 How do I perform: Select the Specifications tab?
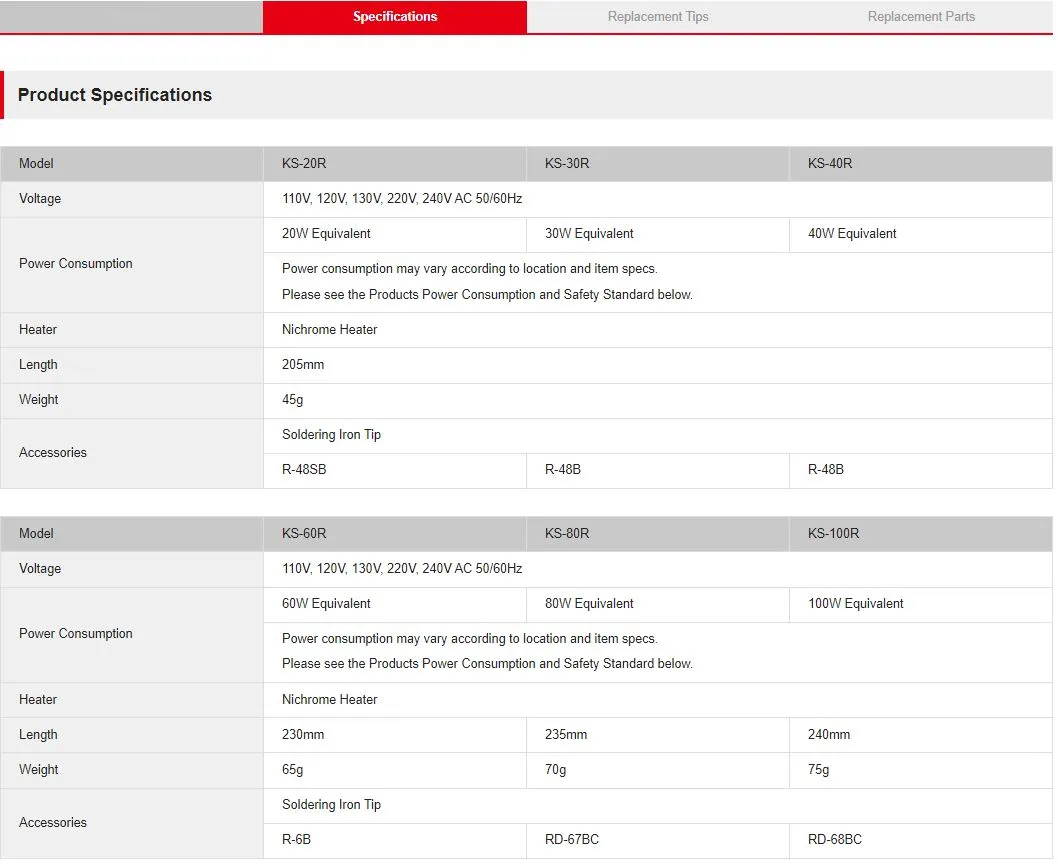395,17
